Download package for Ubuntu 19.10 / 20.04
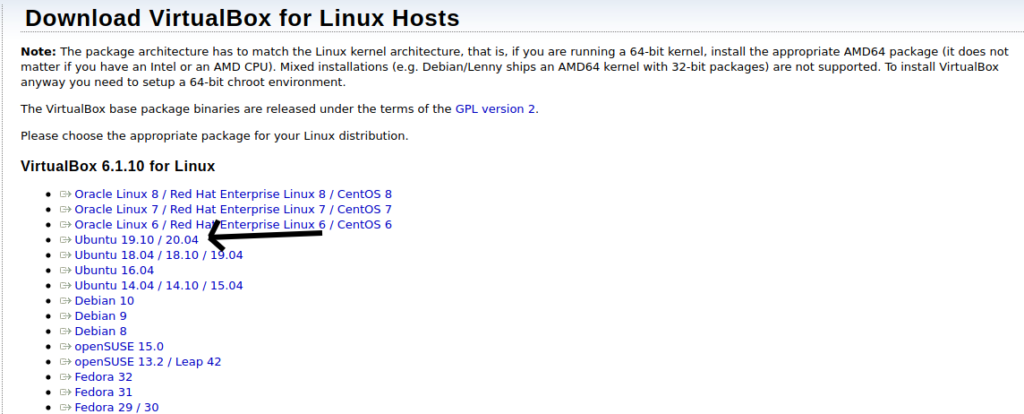This screenshot has width=1024, height=414. (x=136, y=240)
